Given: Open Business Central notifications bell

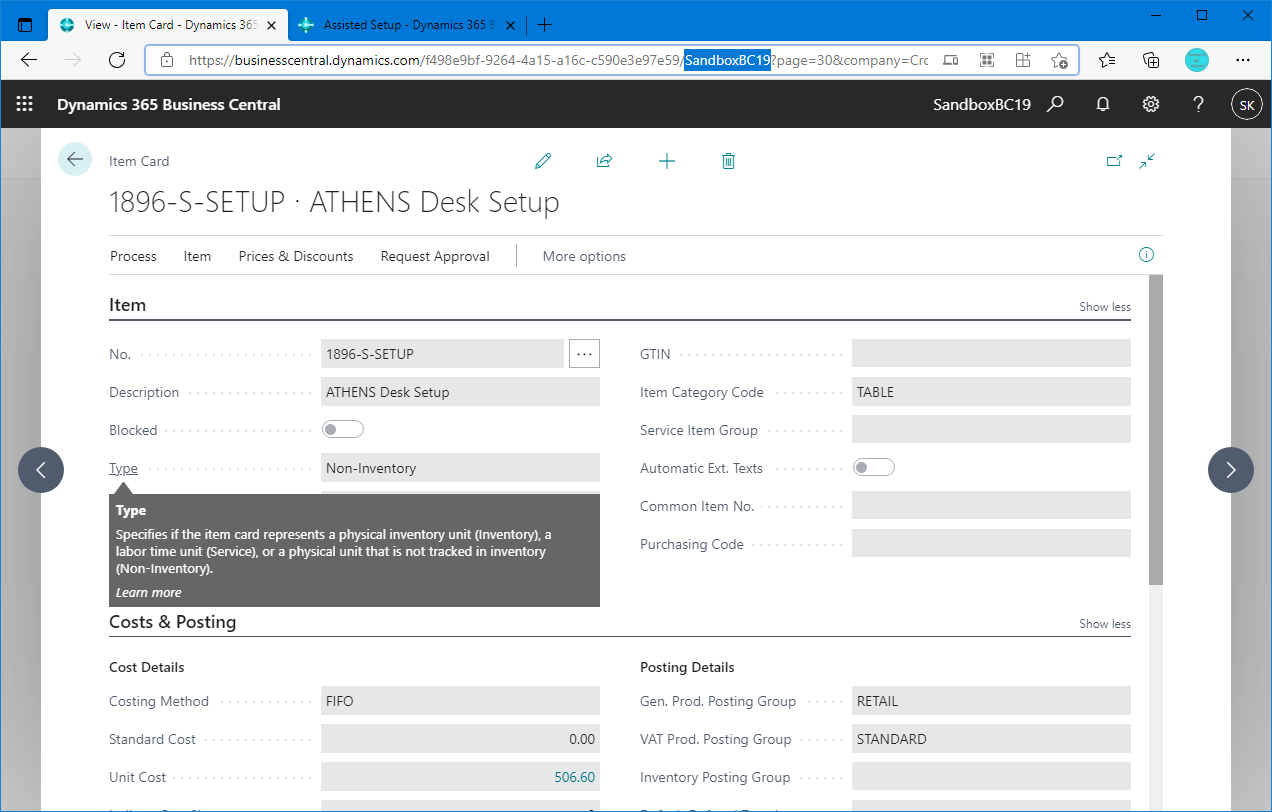Looking at the screenshot, I should point(1102,104).
